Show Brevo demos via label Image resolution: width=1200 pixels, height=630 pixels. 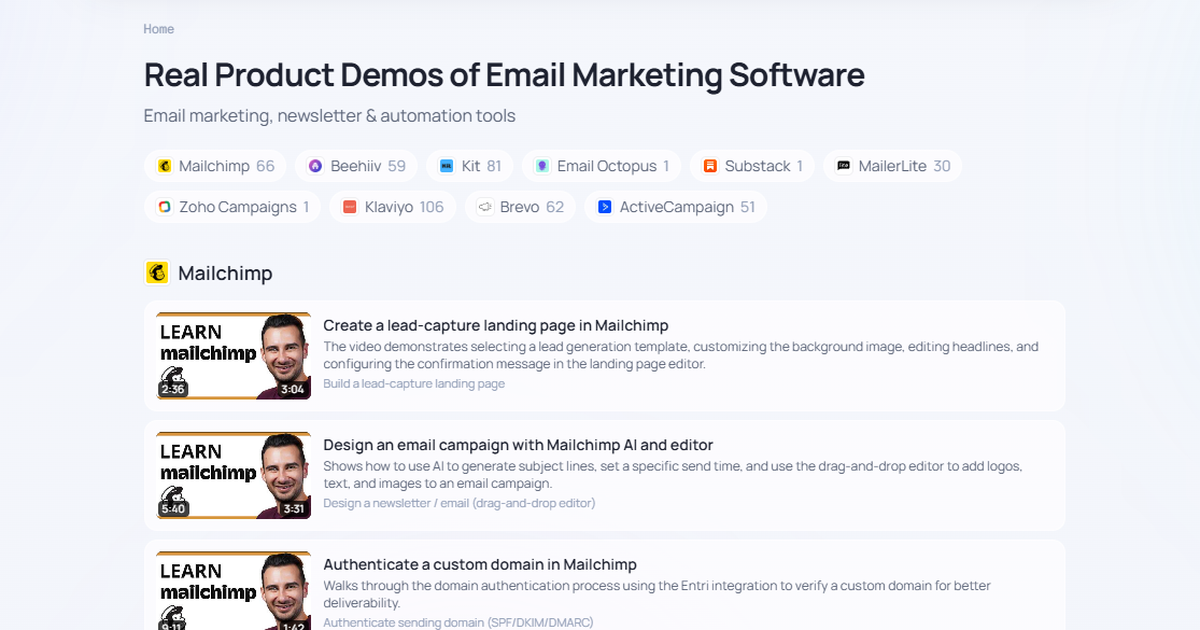click(520, 207)
